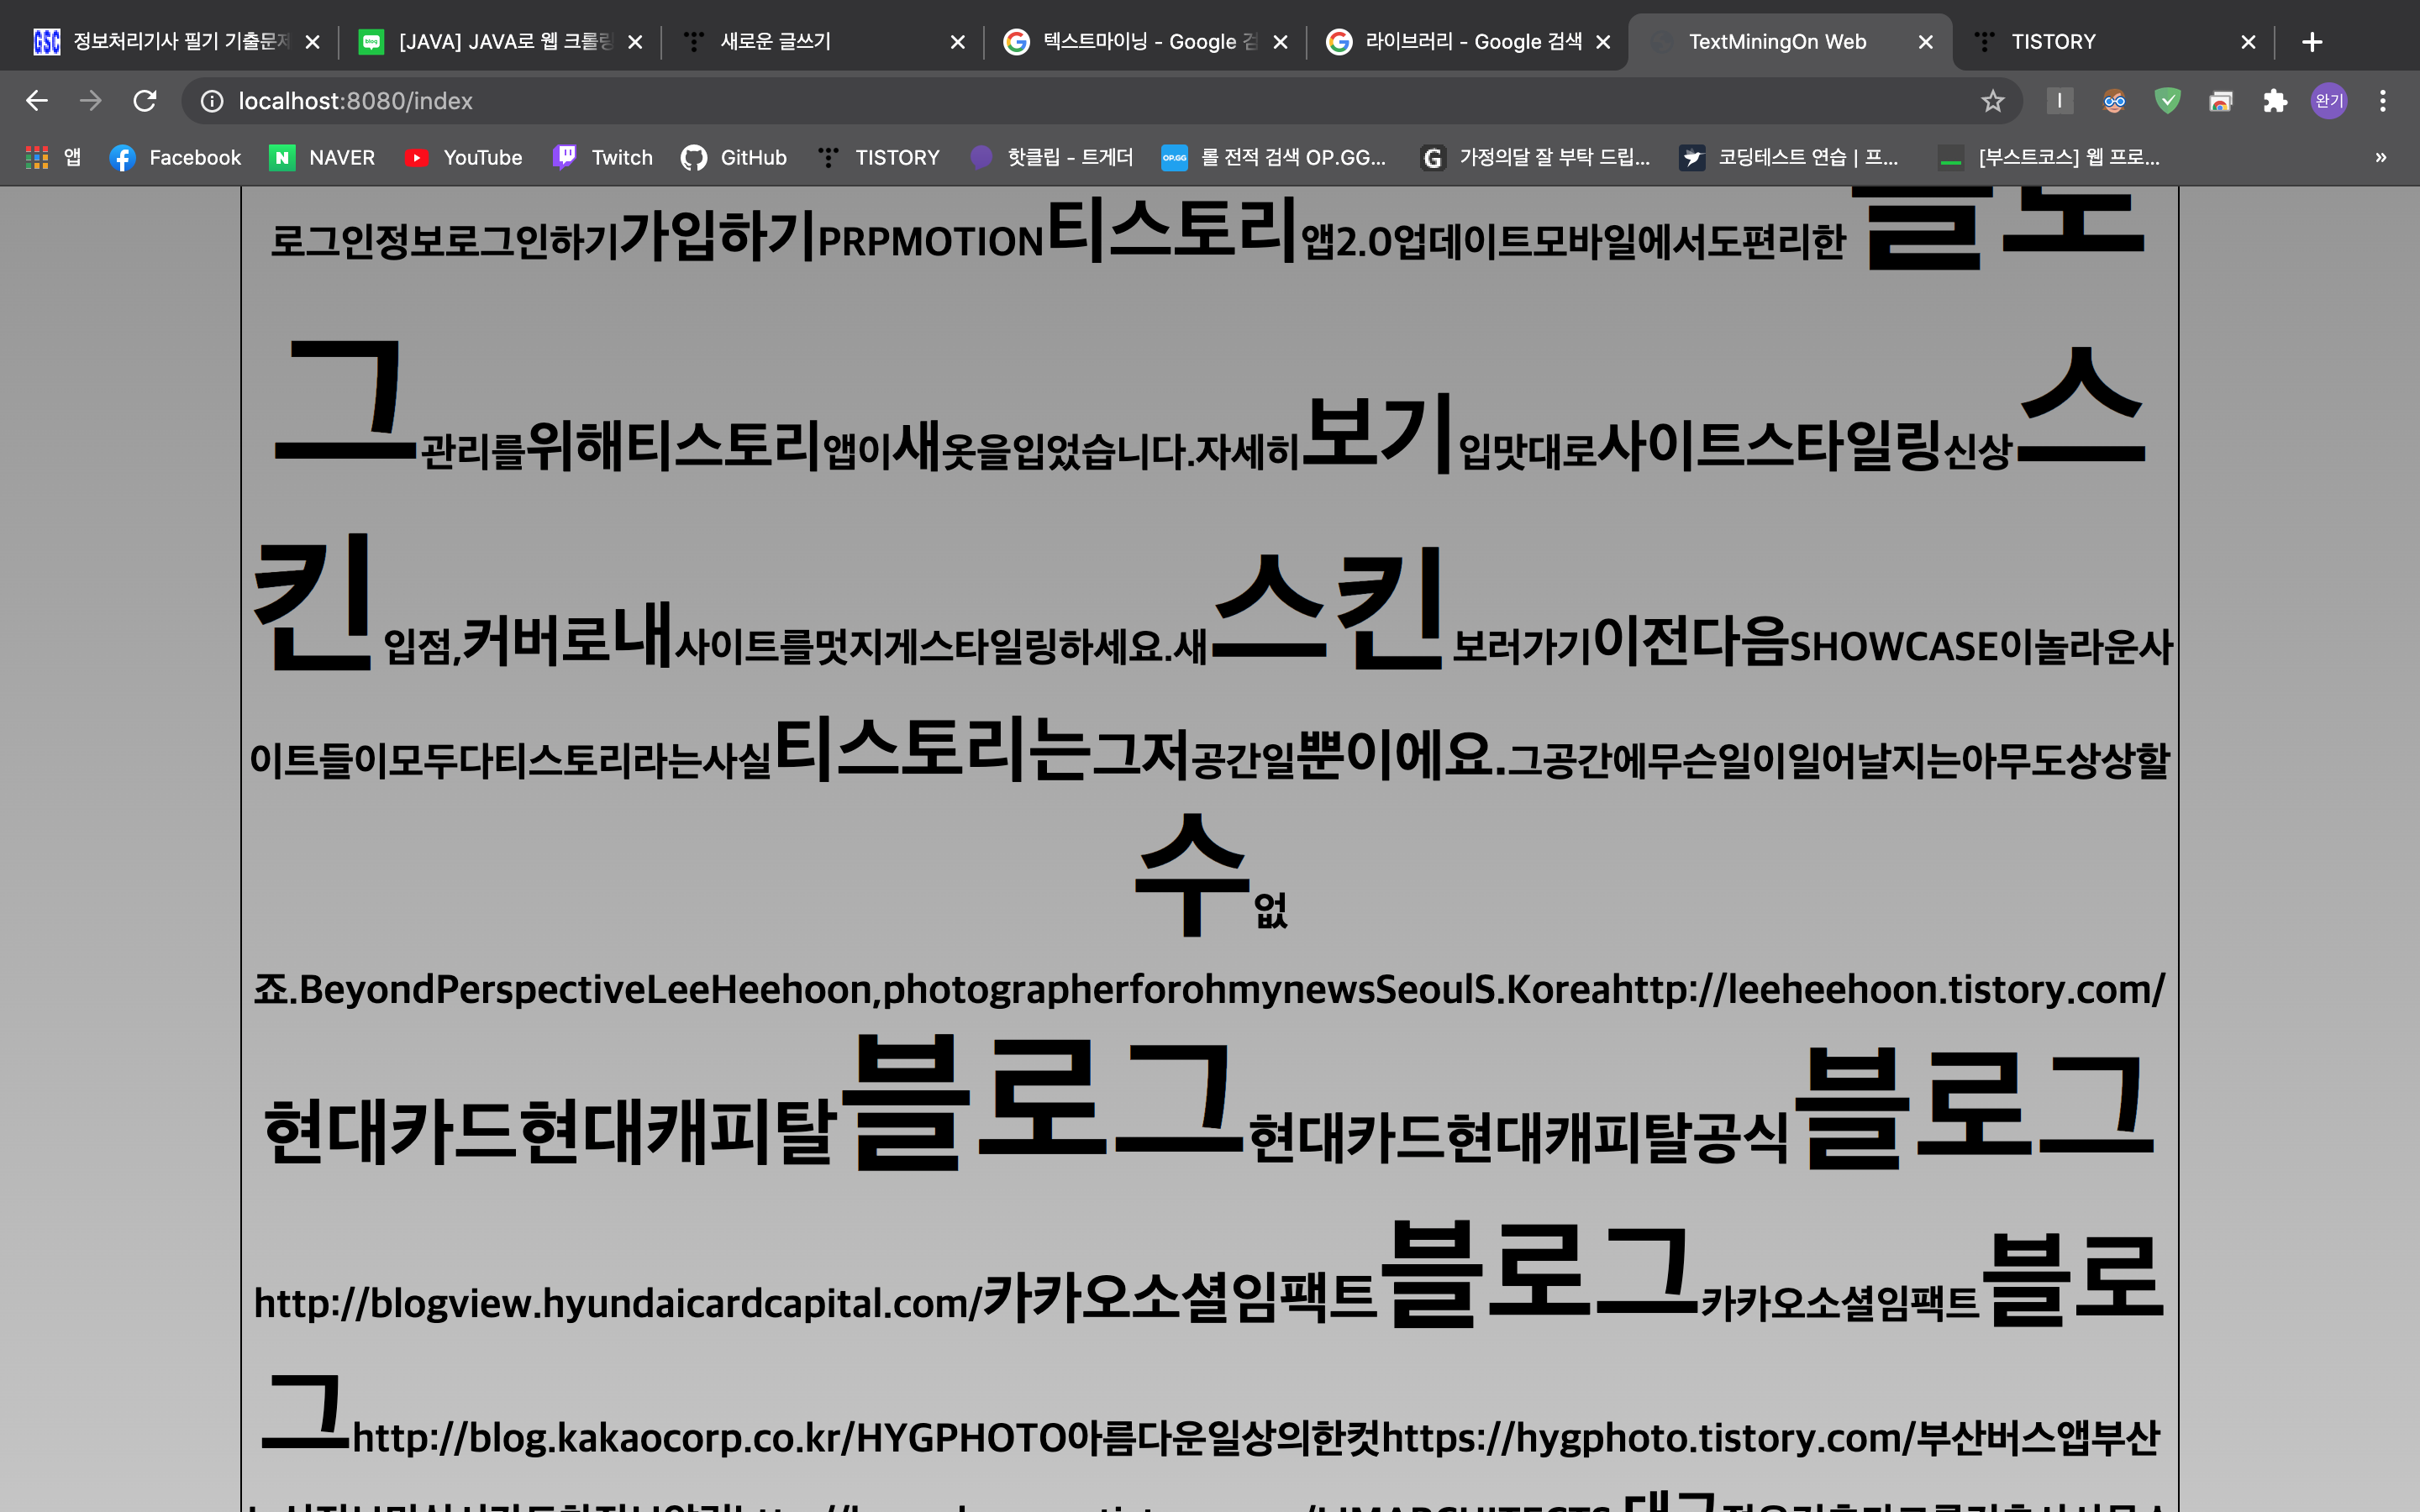Click the browser Back arrow
Viewport: 2420px width, 1512px height.
(37, 101)
